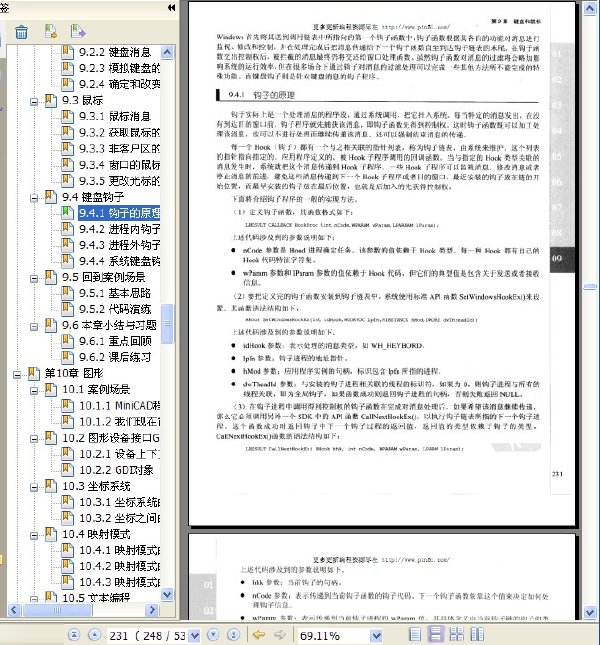Click the new bookmark icon beside the trash
The width and height of the screenshot is (600, 645).
pyautogui.click(x=51, y=32)
